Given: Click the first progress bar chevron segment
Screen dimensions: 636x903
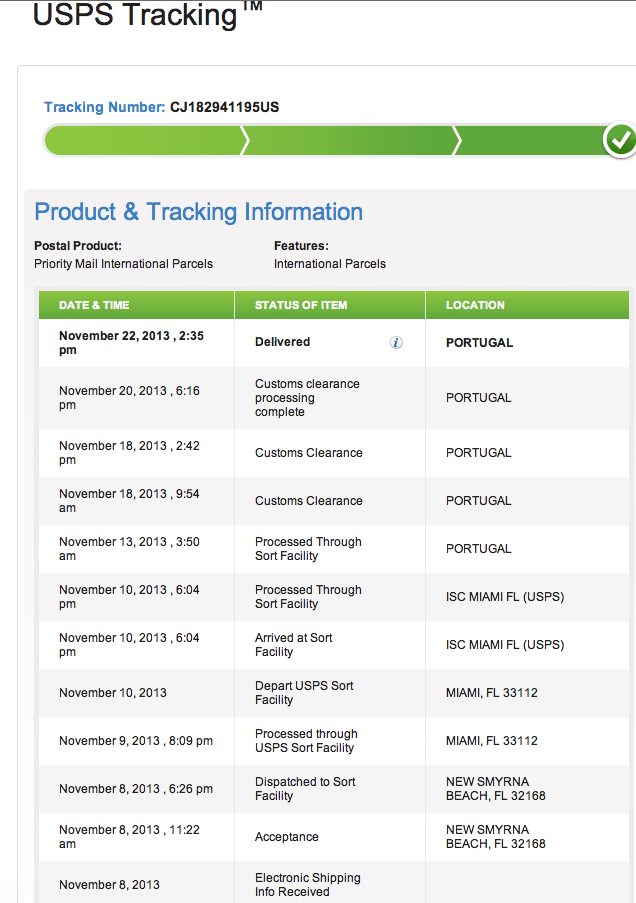Looking at the screenshot, I should tap(146, 141).
